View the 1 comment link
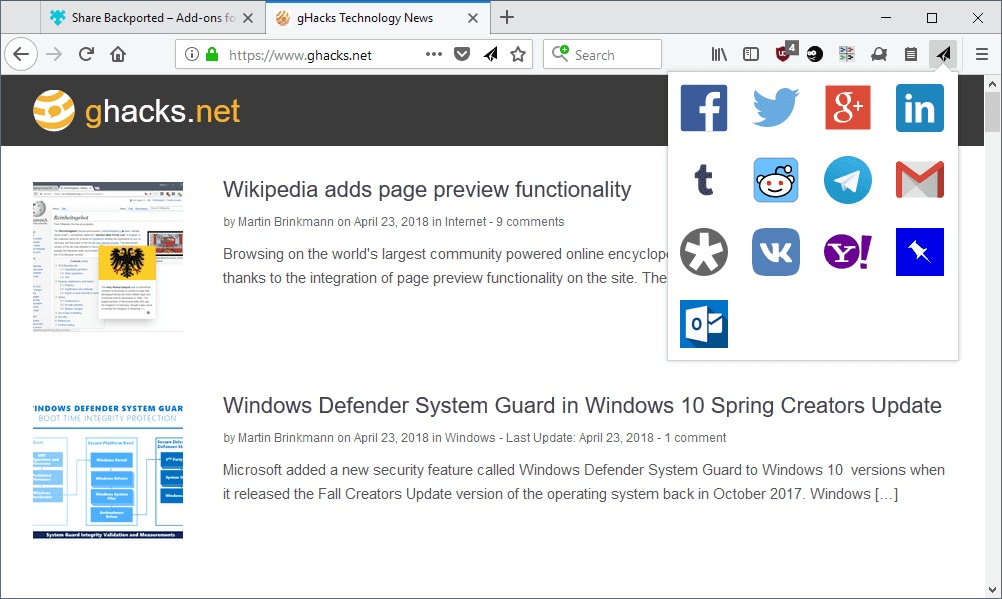1002x599 pixels. point(695,438)
